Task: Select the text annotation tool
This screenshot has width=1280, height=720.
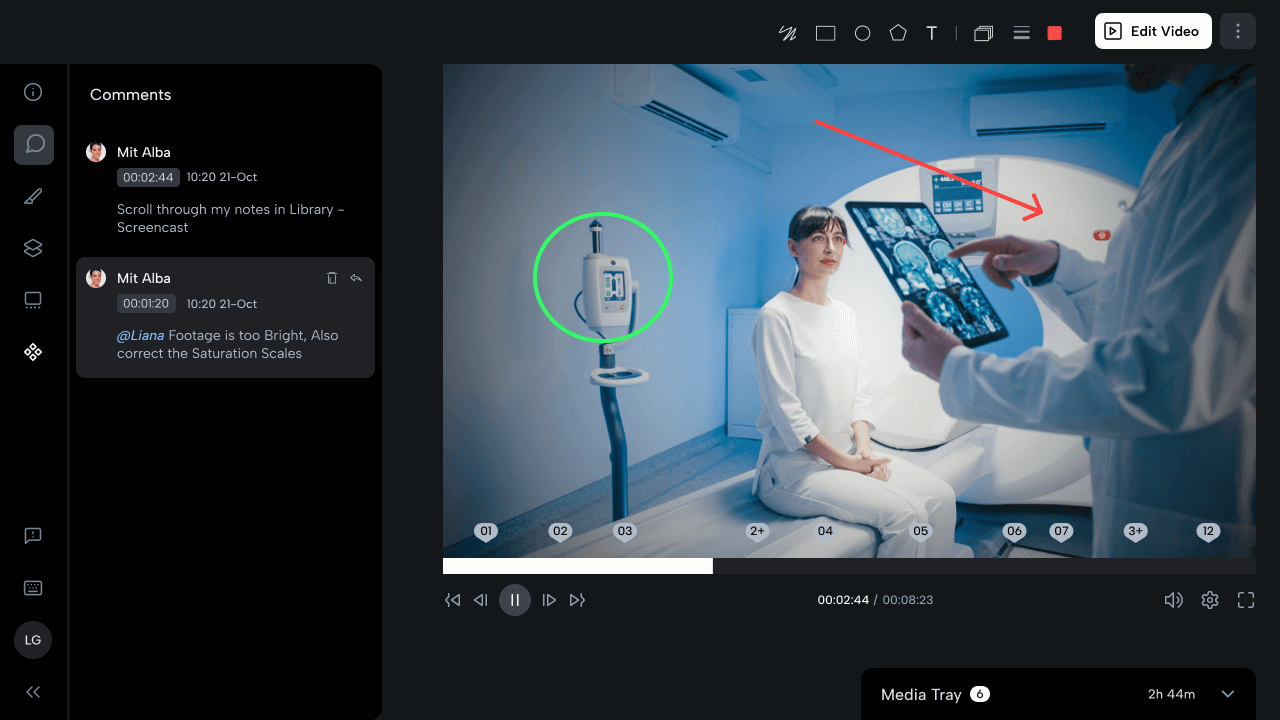Action: 931,33
